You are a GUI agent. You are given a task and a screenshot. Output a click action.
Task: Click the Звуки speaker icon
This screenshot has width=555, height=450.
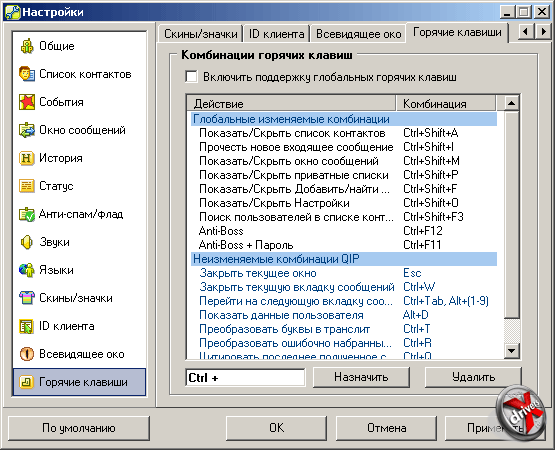[x=27, y=242]
